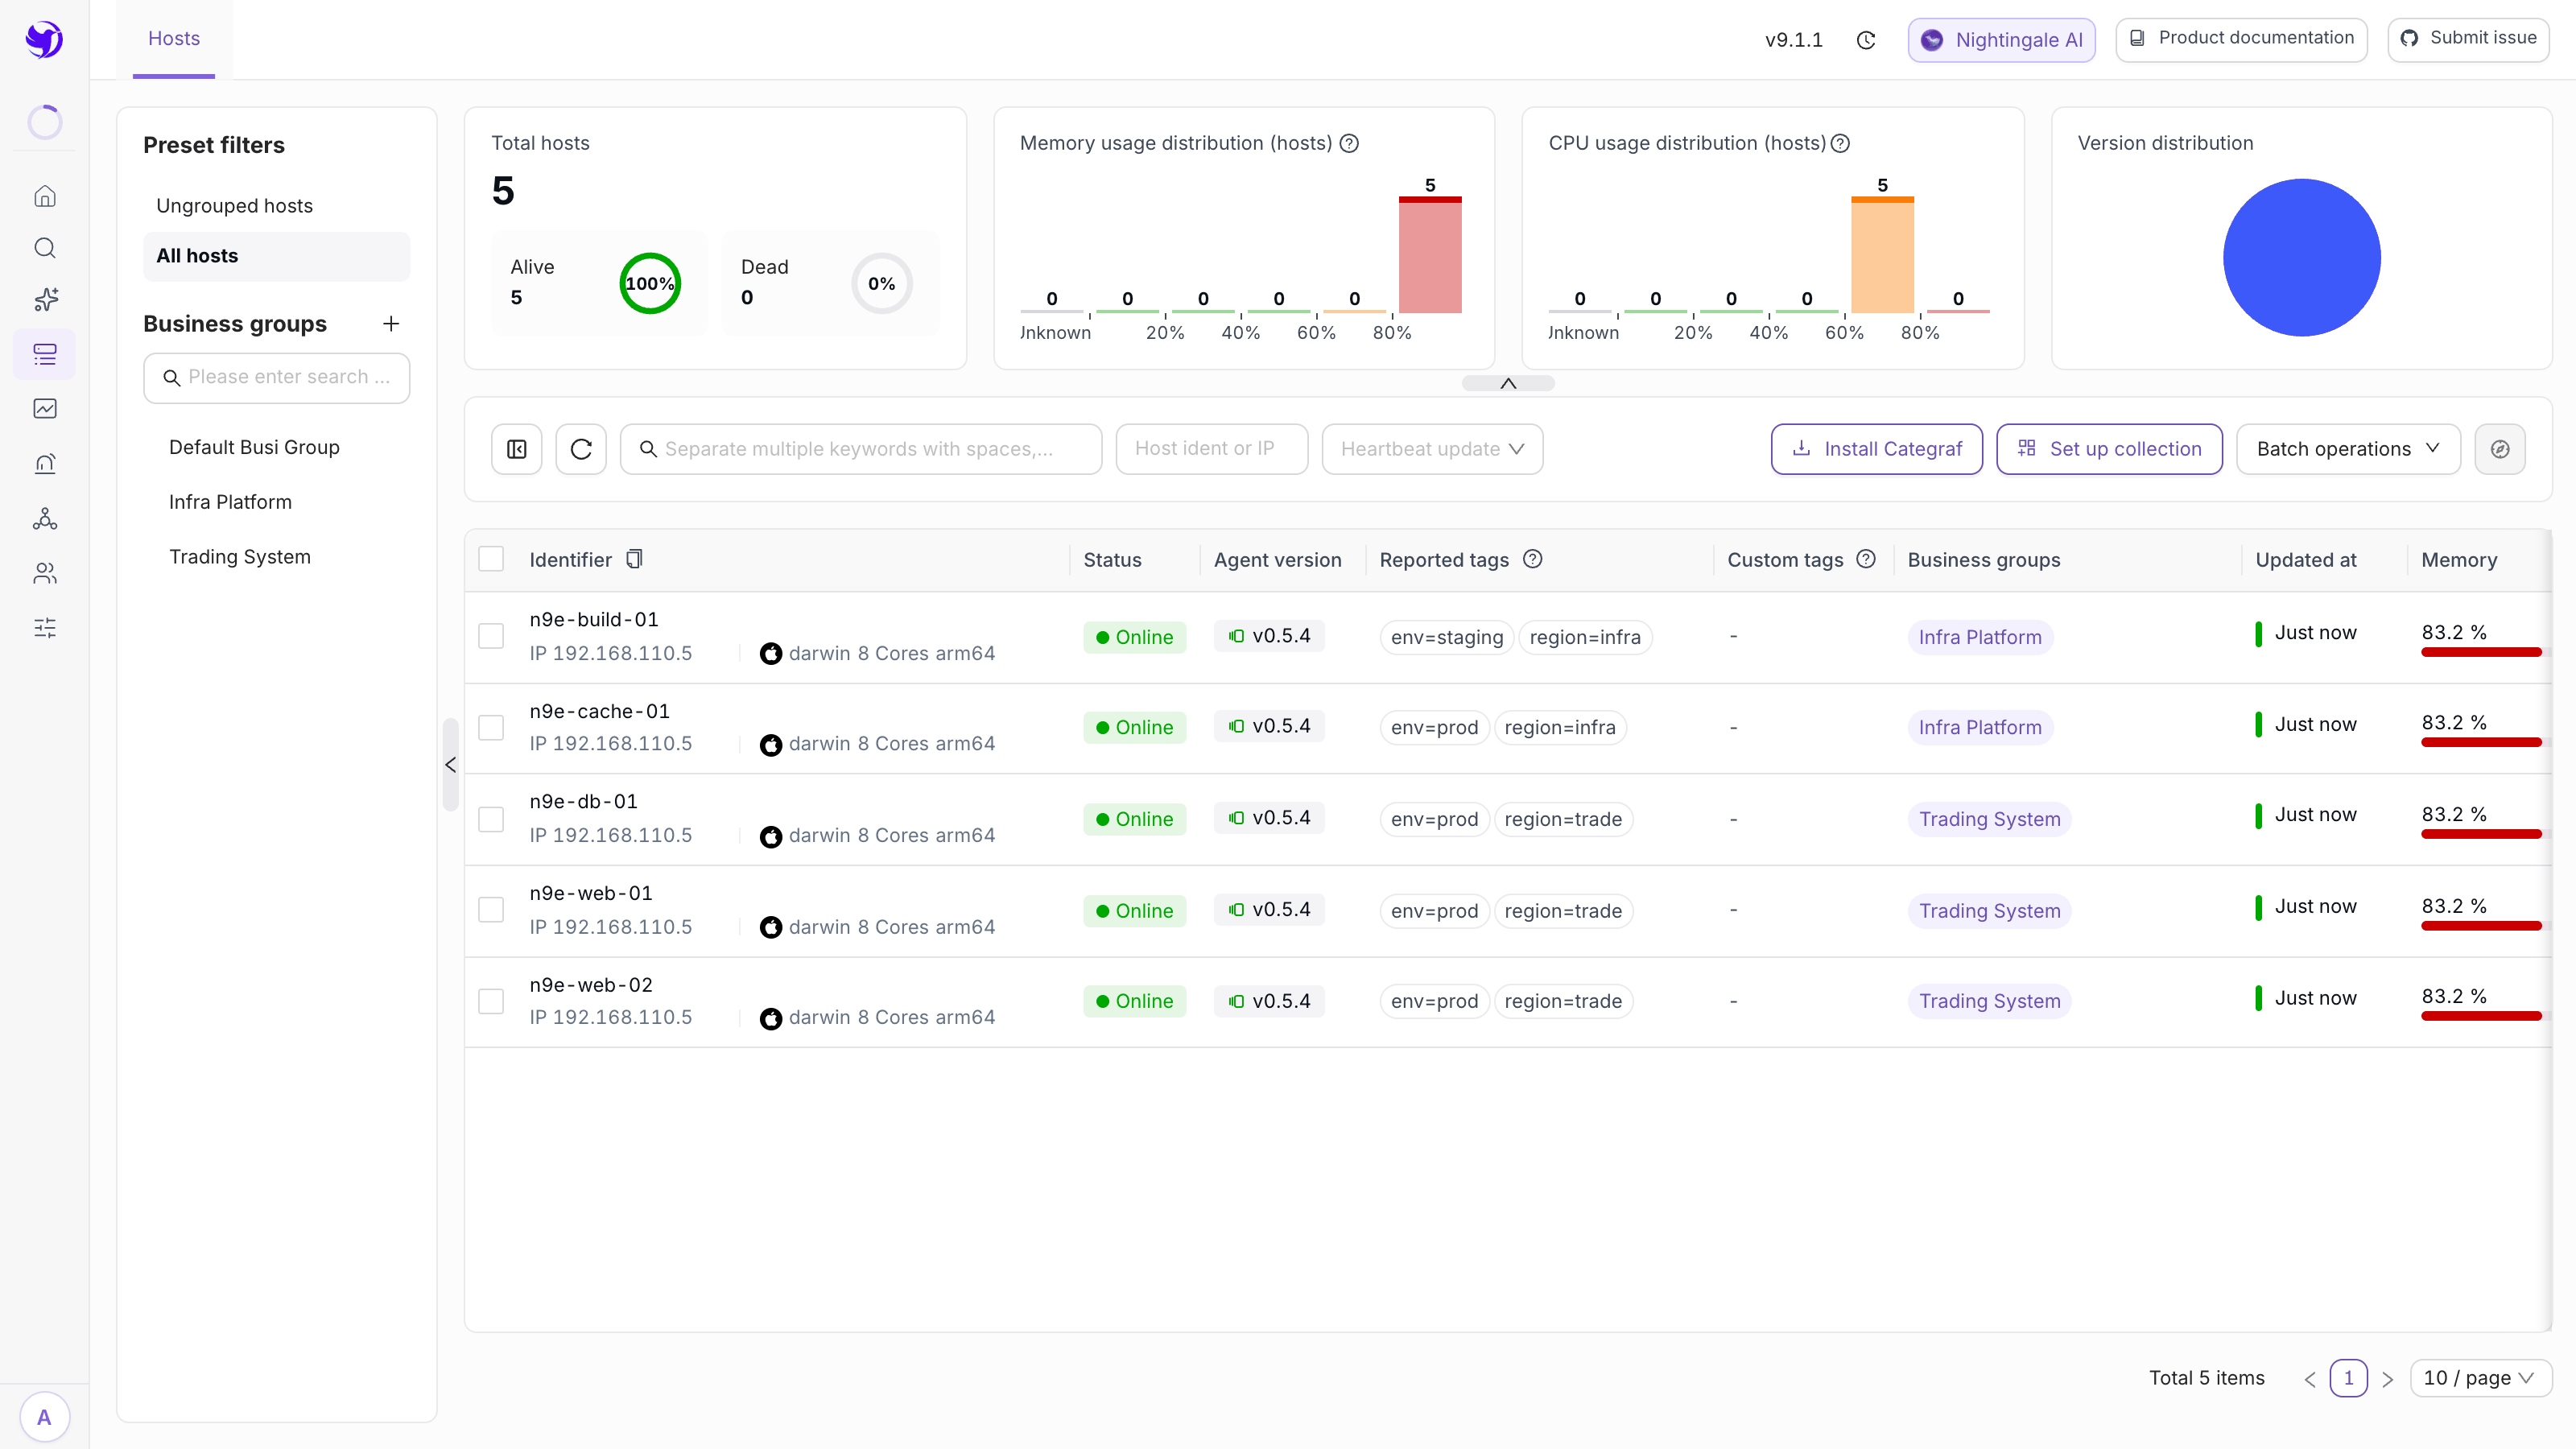The width and height of the screenshot is (2576, 1449).
Task: Collapse the statistics cards with chevron
Action: pos(1508,383)
